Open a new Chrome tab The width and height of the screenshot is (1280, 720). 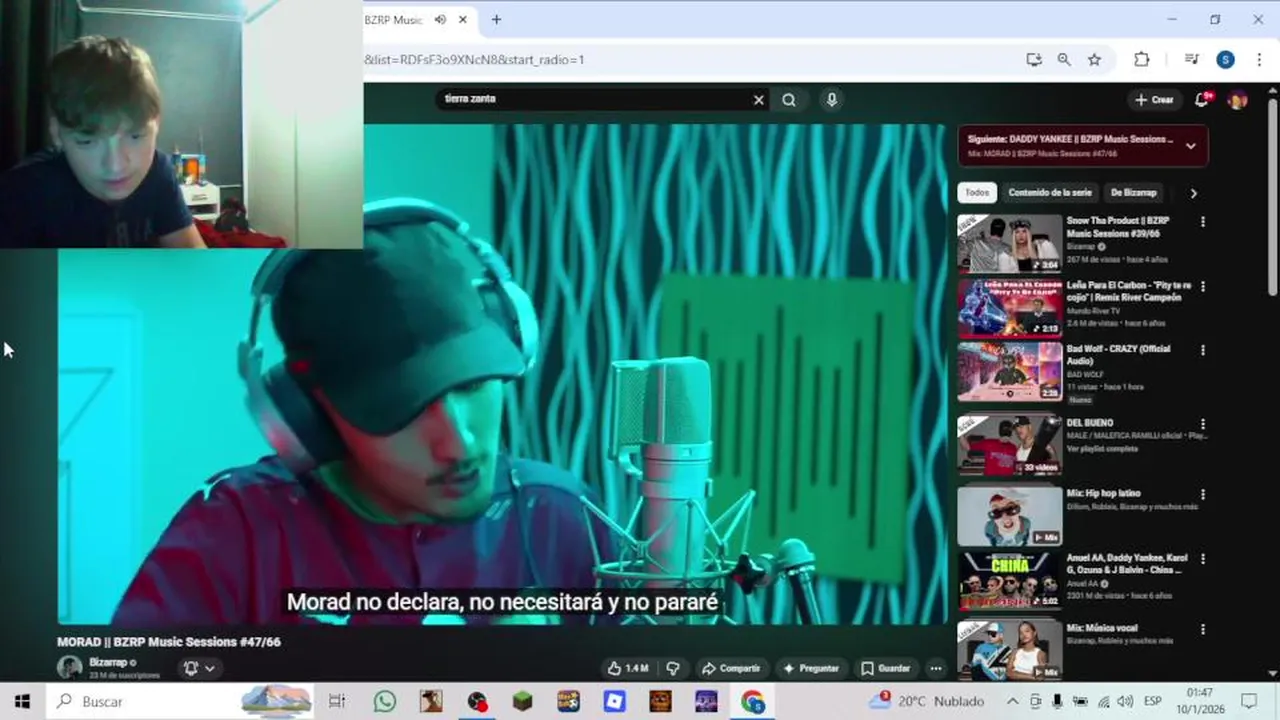coord(496,20)
